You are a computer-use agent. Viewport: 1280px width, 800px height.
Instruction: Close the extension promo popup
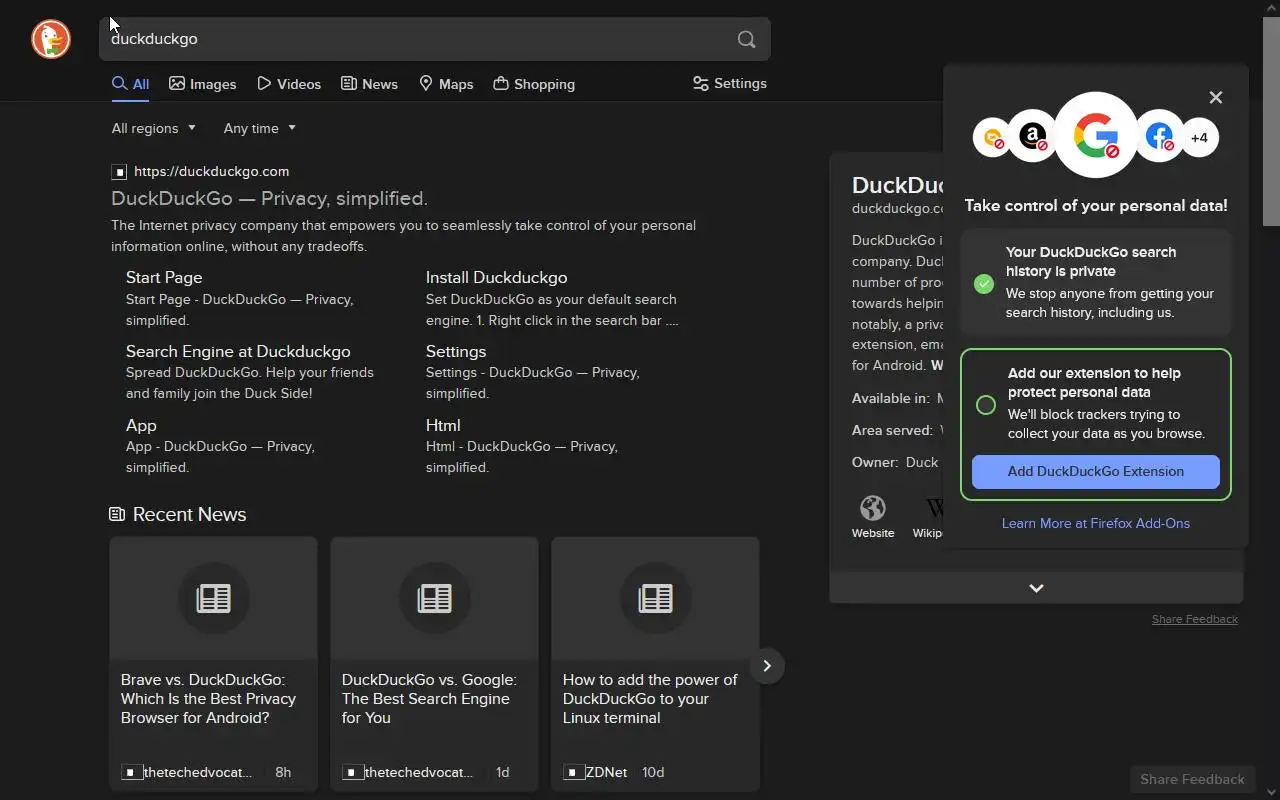click(x=1216, y=97)
